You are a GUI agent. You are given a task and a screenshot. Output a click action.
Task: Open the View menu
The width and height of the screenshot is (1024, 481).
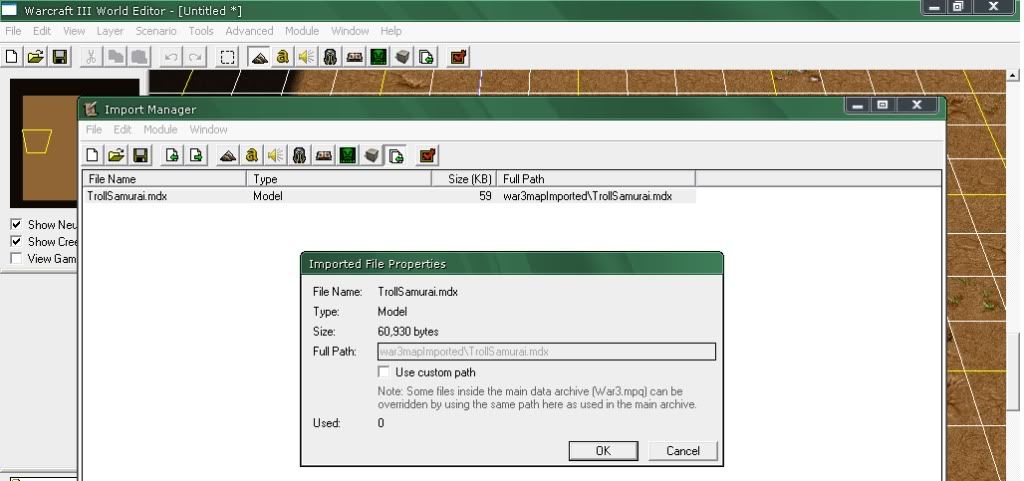(x=74, y=31)
